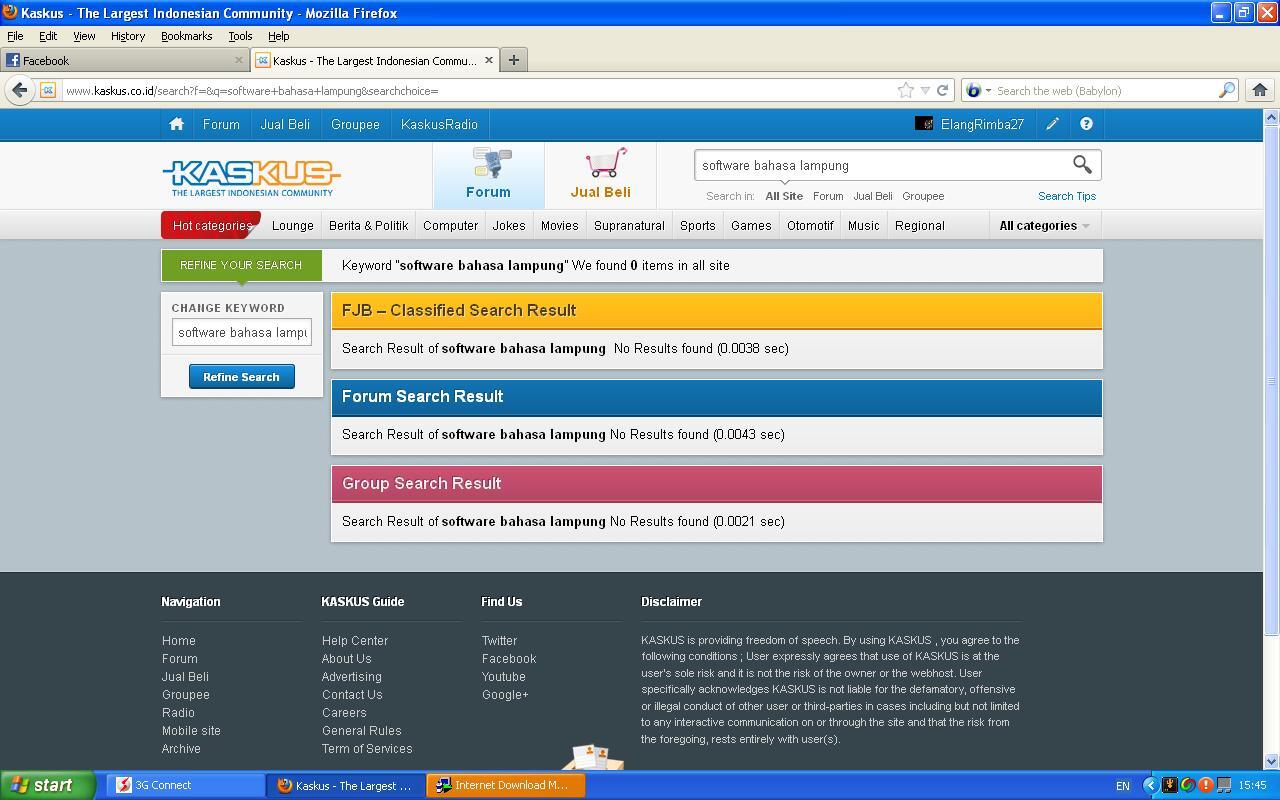Open a new tab with the plus button

point(513,60)
